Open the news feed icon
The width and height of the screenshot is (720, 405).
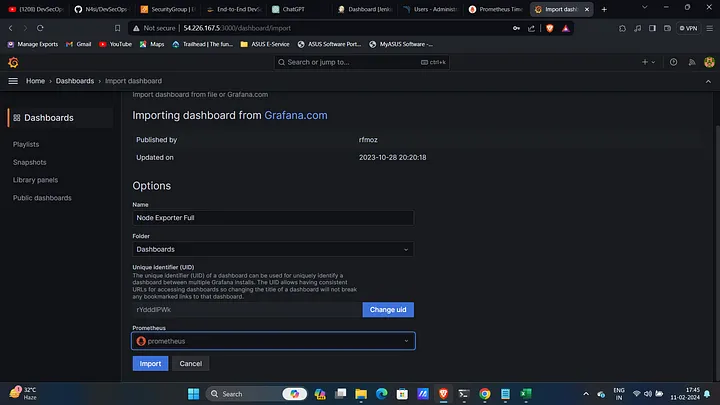(x=692, y=62)
